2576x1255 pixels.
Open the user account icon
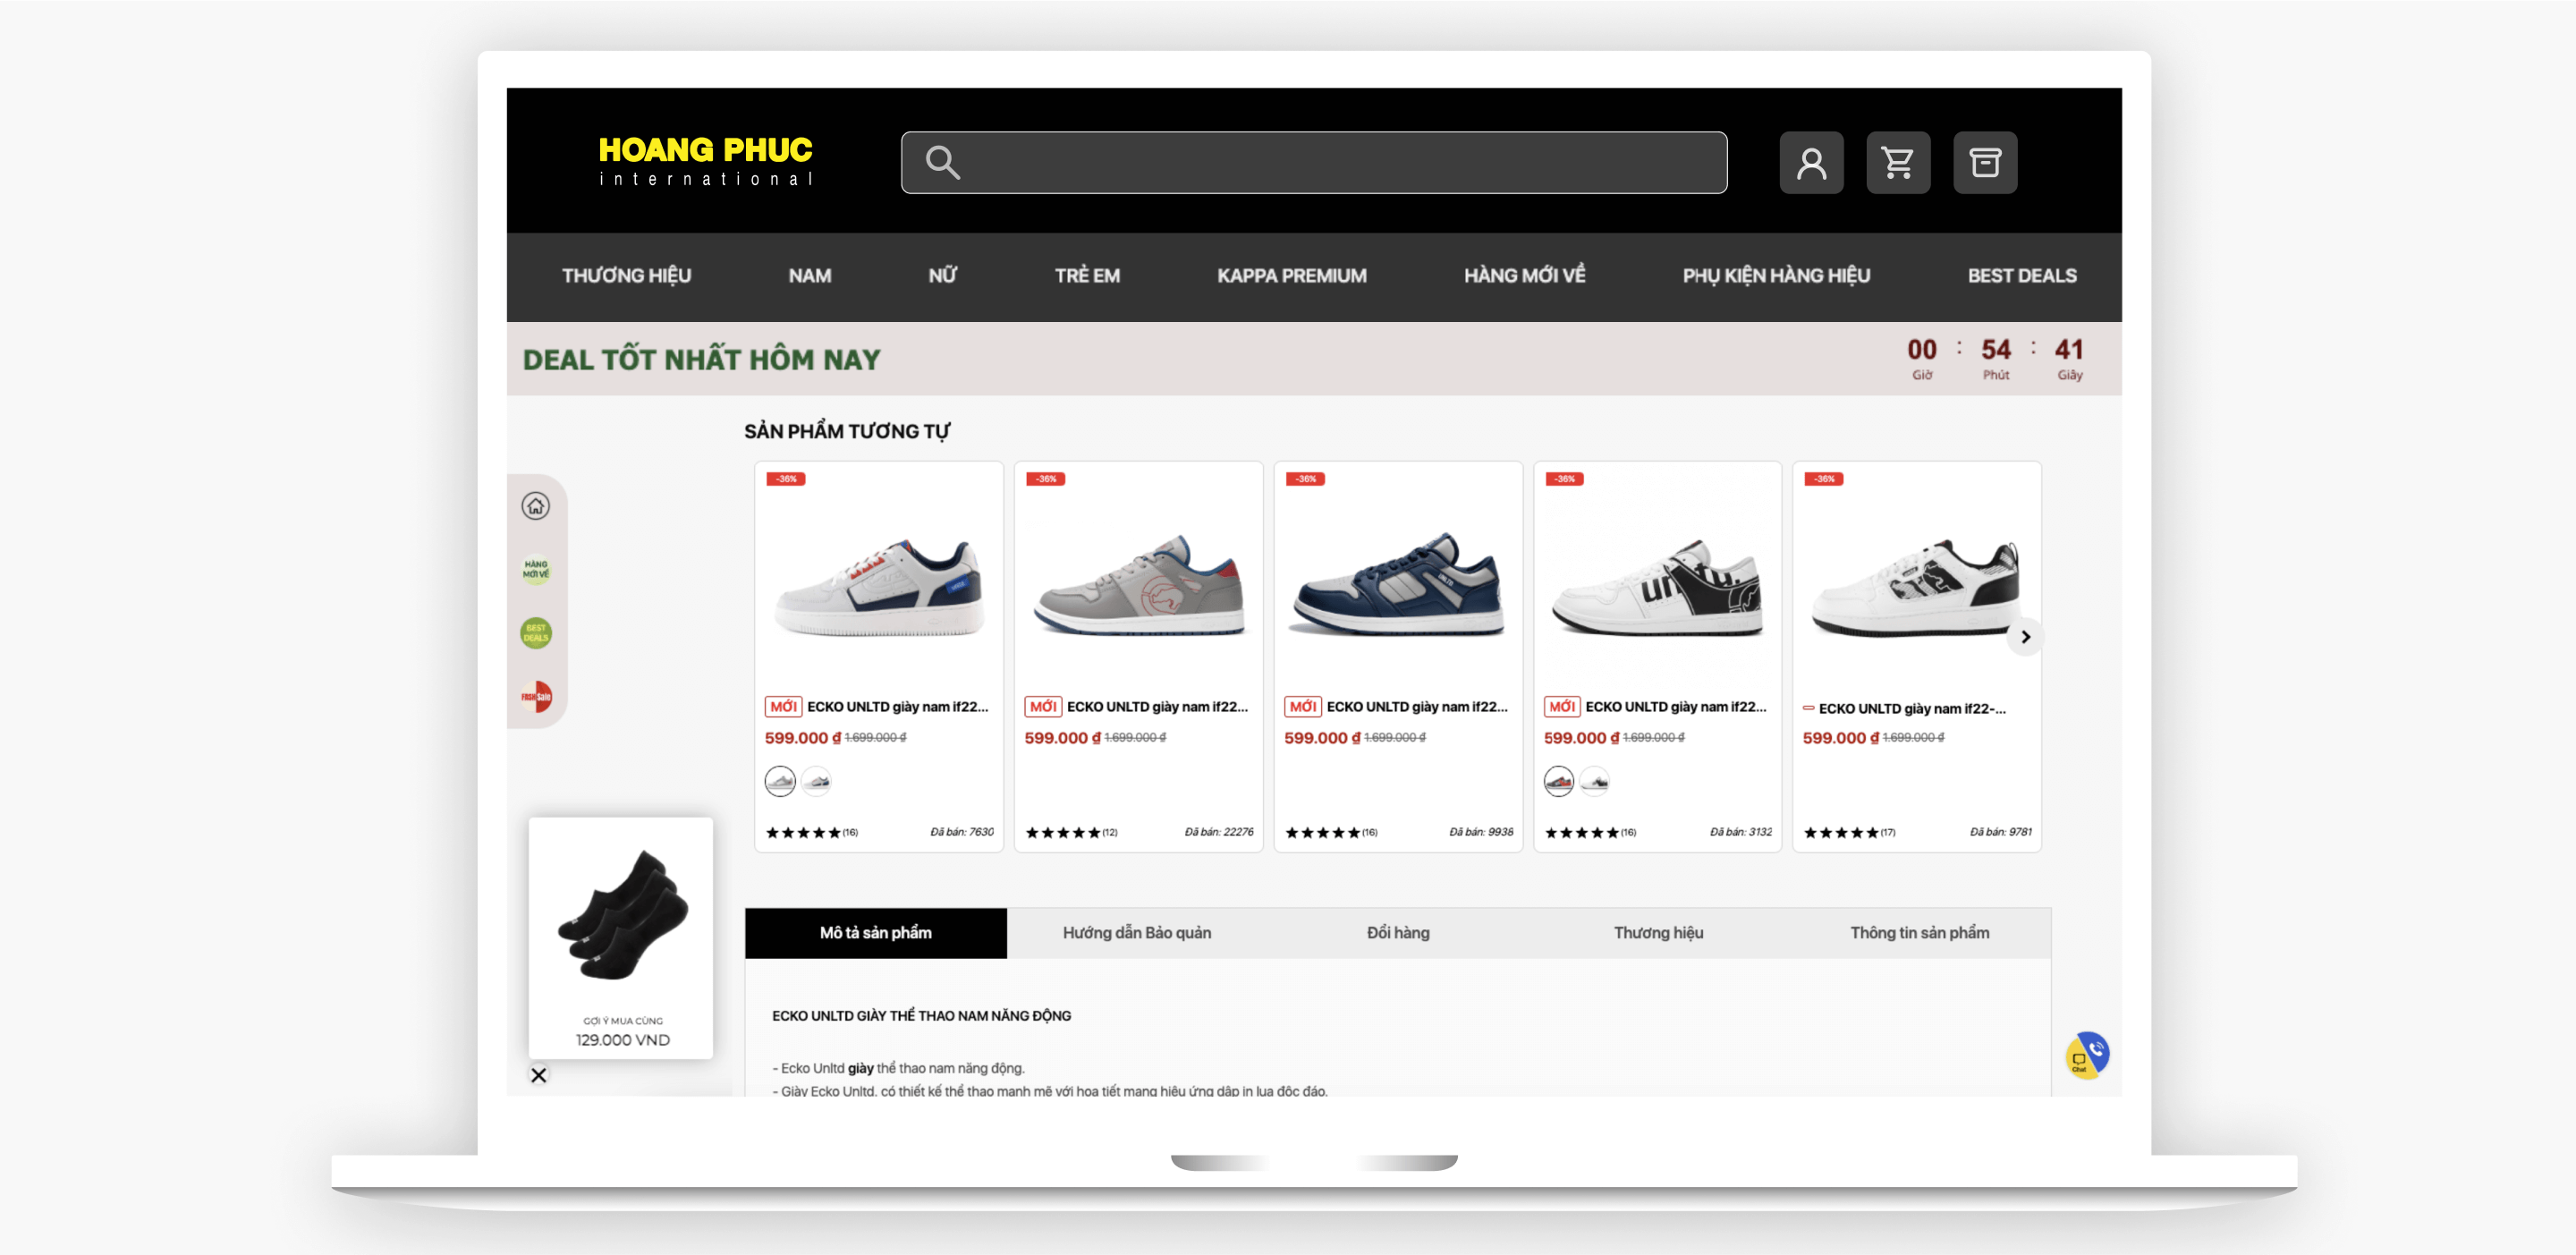coord(1810,162)
